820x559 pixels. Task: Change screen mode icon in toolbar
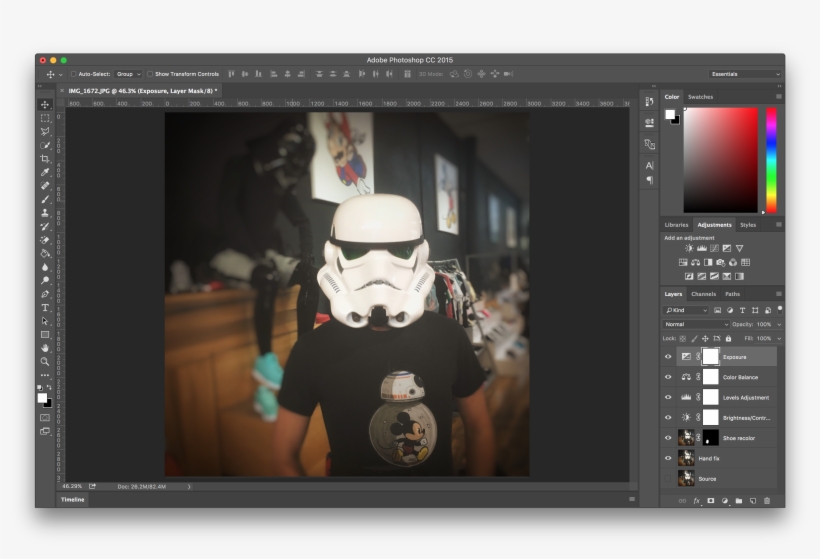point(45,431)
